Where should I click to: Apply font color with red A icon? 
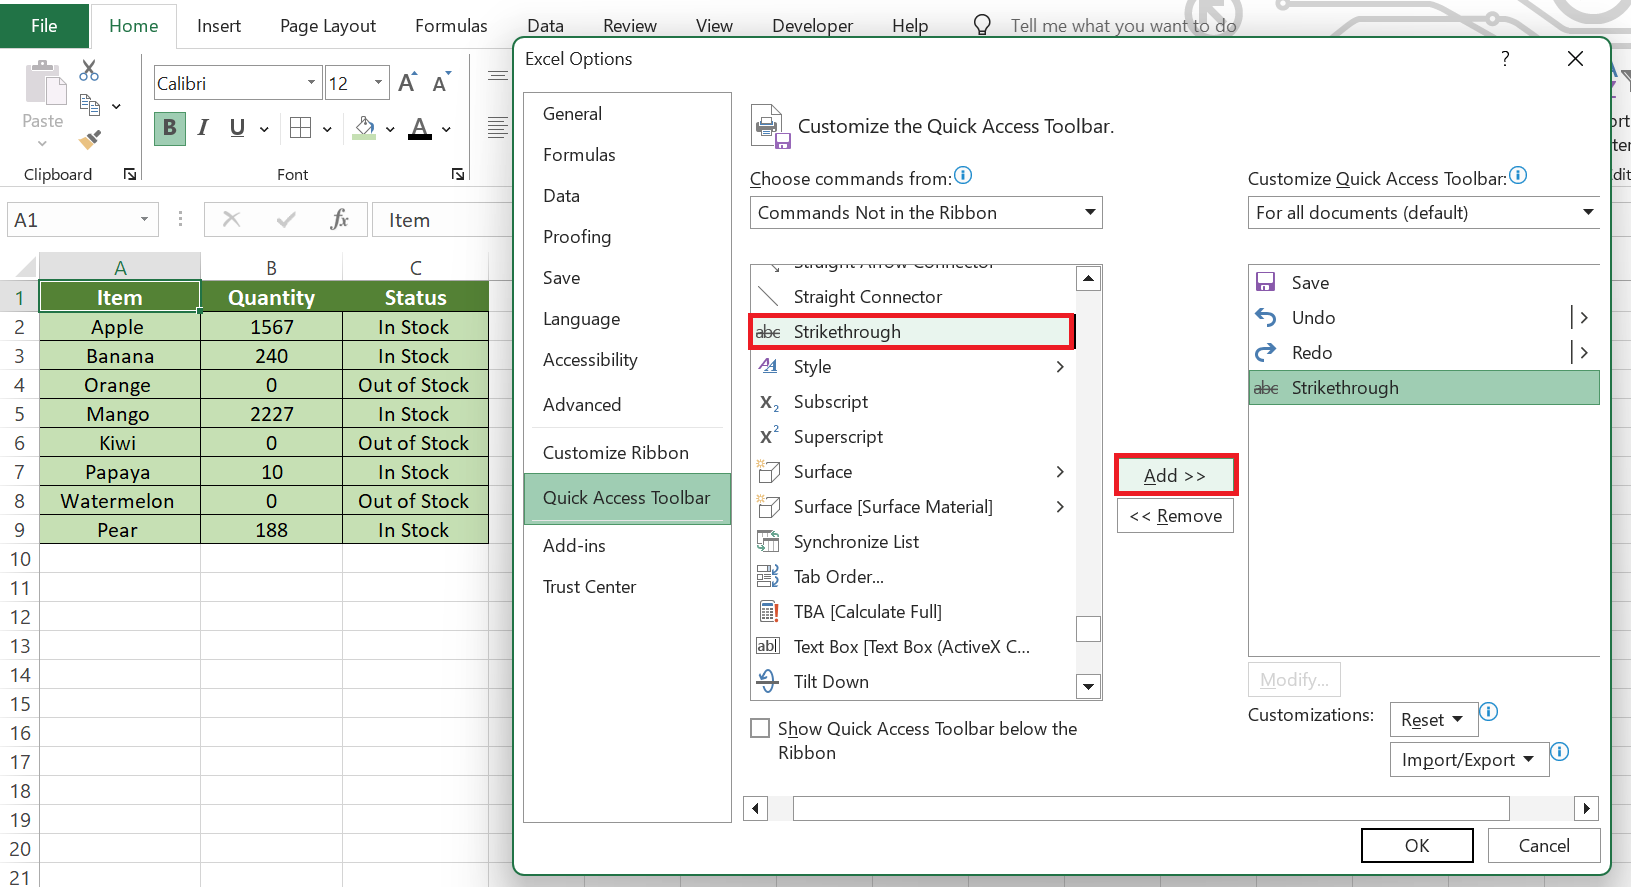click(420, 128)
